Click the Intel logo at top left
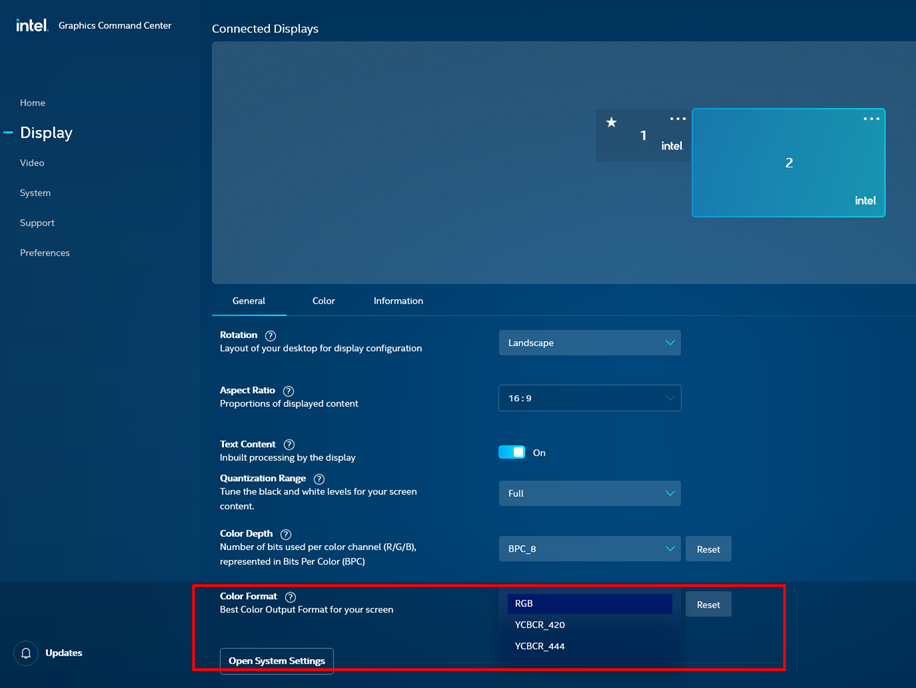916x688 pixels. pos(30,25)
